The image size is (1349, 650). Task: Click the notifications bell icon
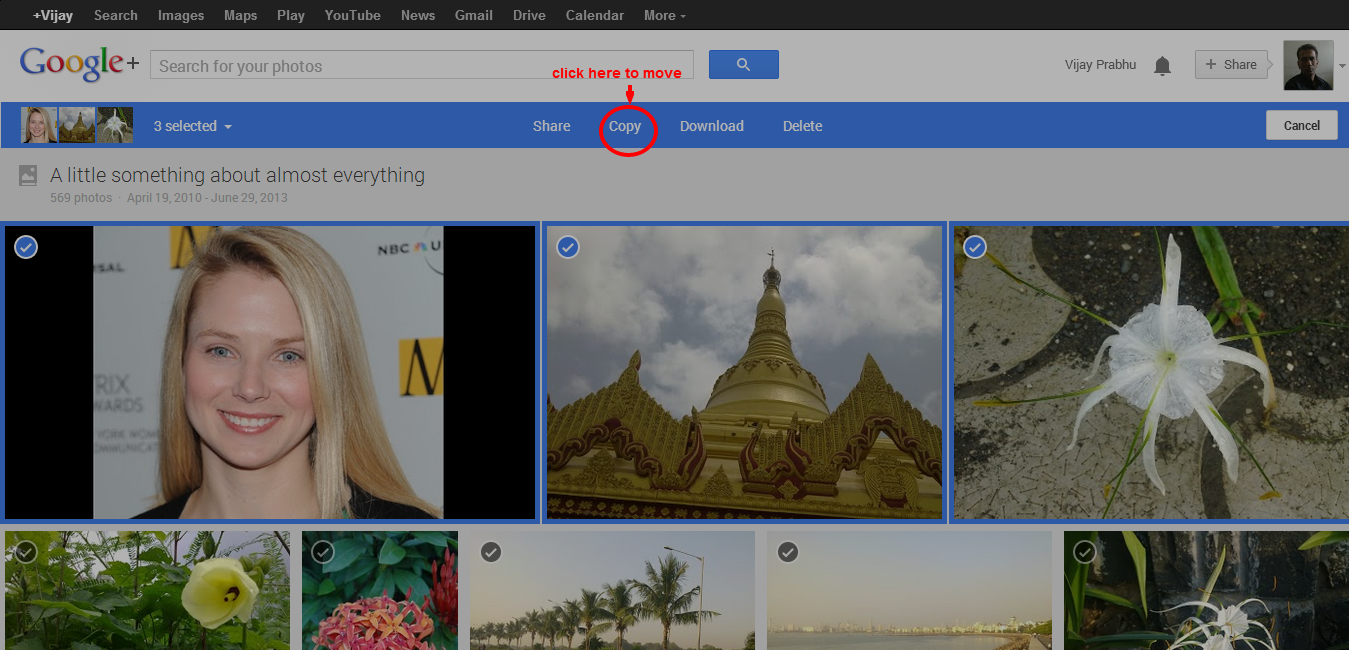click(1162, 64)
